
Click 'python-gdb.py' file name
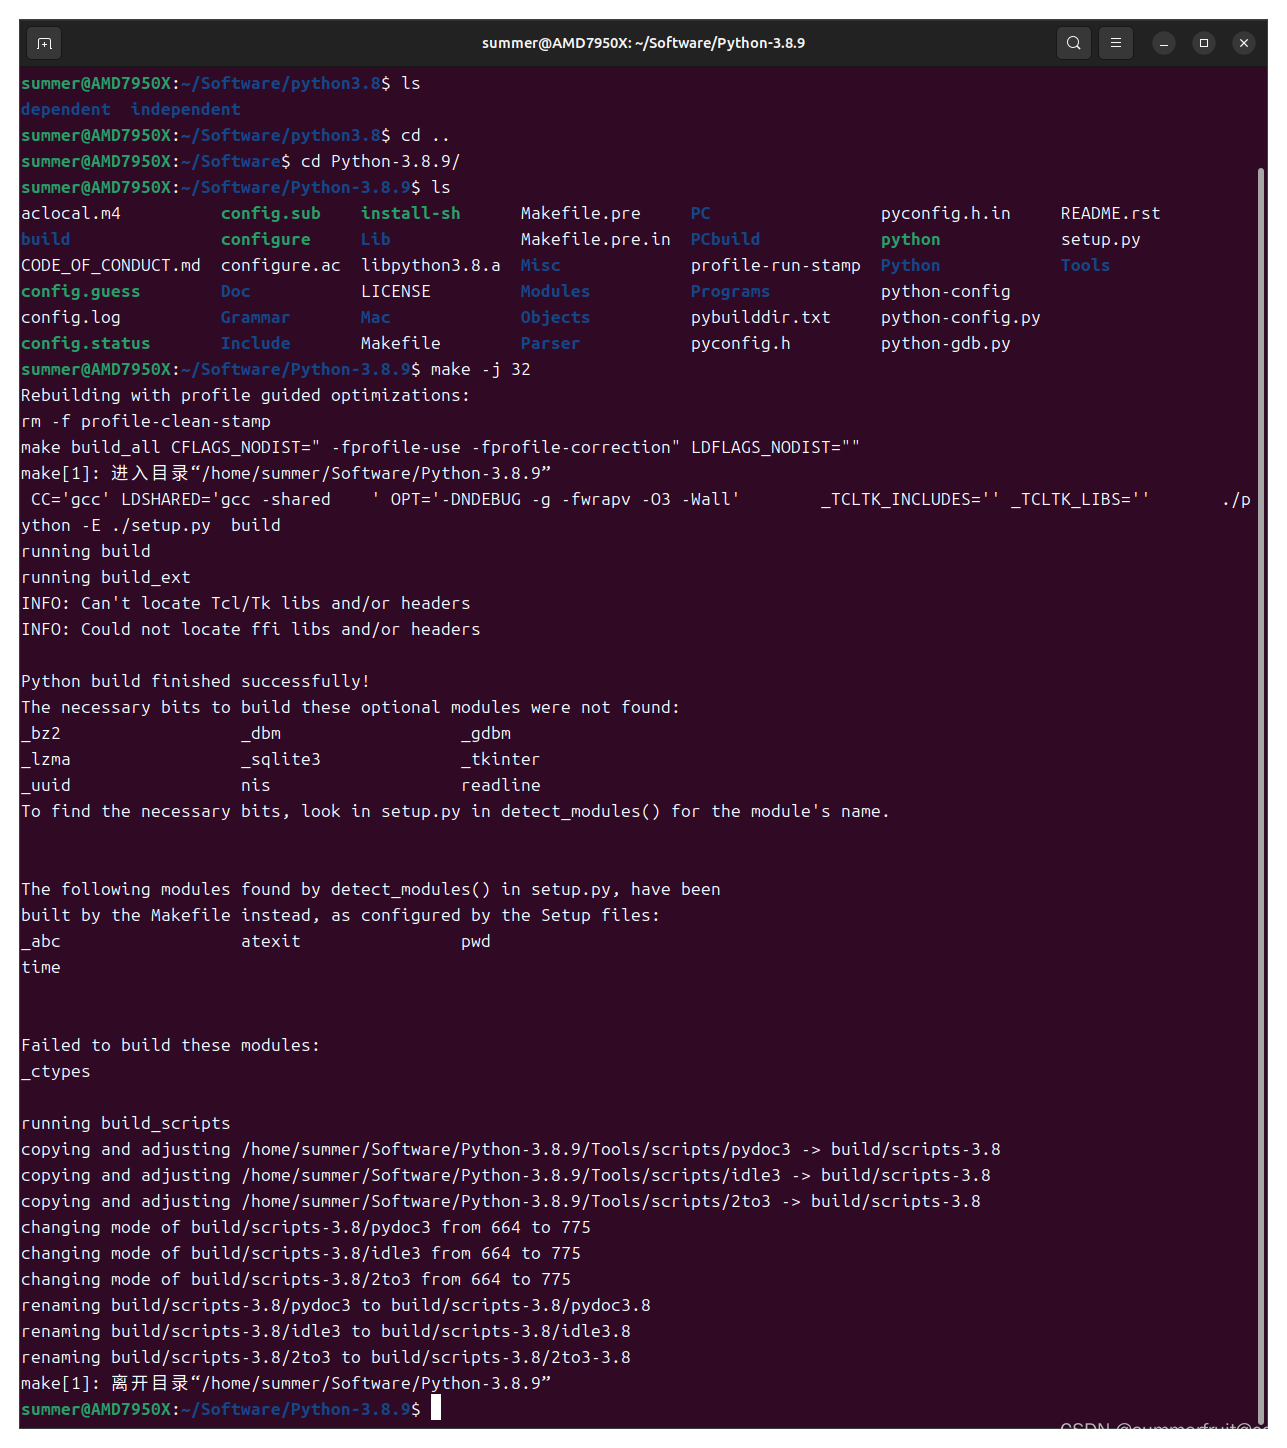pyautogui.click(x=946, y=343)
